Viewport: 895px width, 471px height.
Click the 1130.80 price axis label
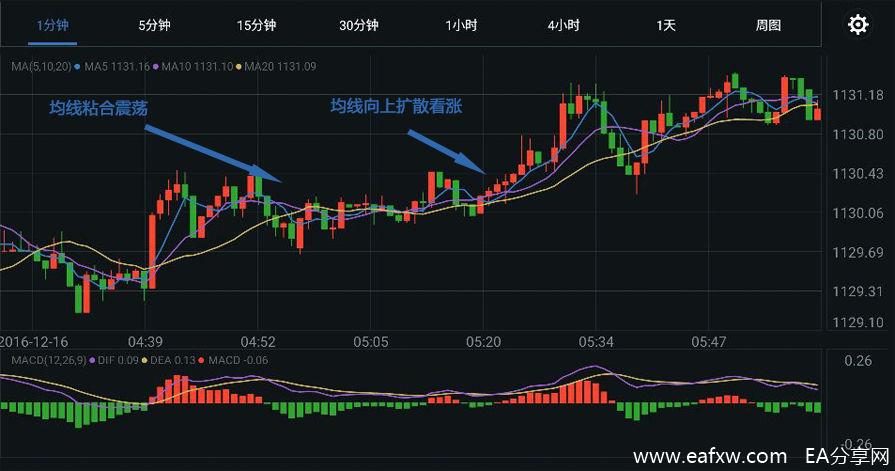pyautogui.click(x=858, y=135)
